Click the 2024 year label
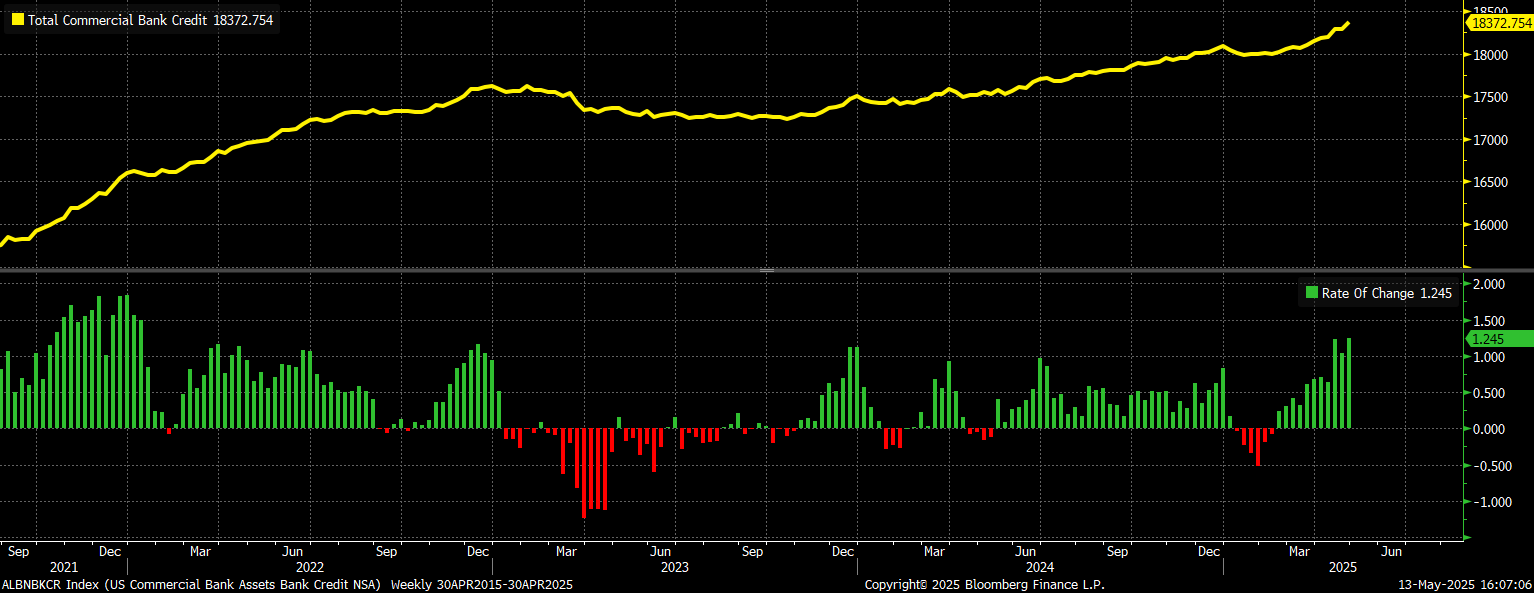This screenshot has height=593, width=1534. 1040,567
